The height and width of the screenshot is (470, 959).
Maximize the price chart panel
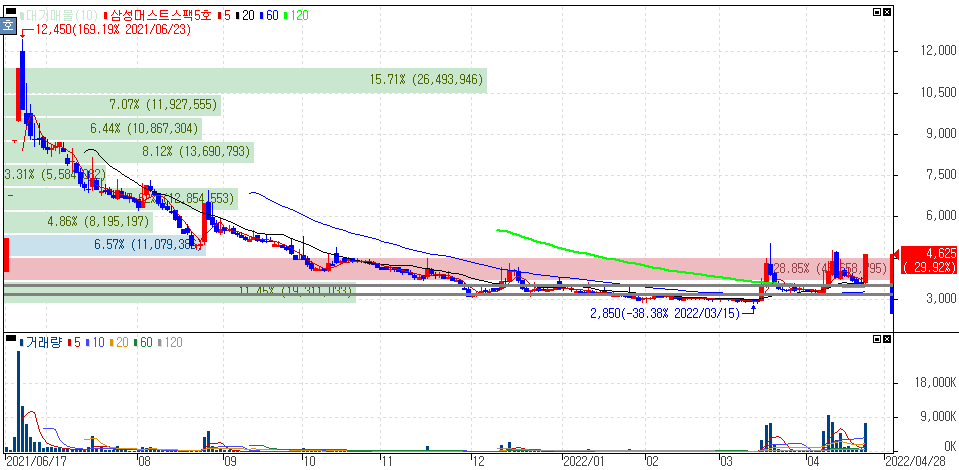pyautogui.click(x=877, y=12)
